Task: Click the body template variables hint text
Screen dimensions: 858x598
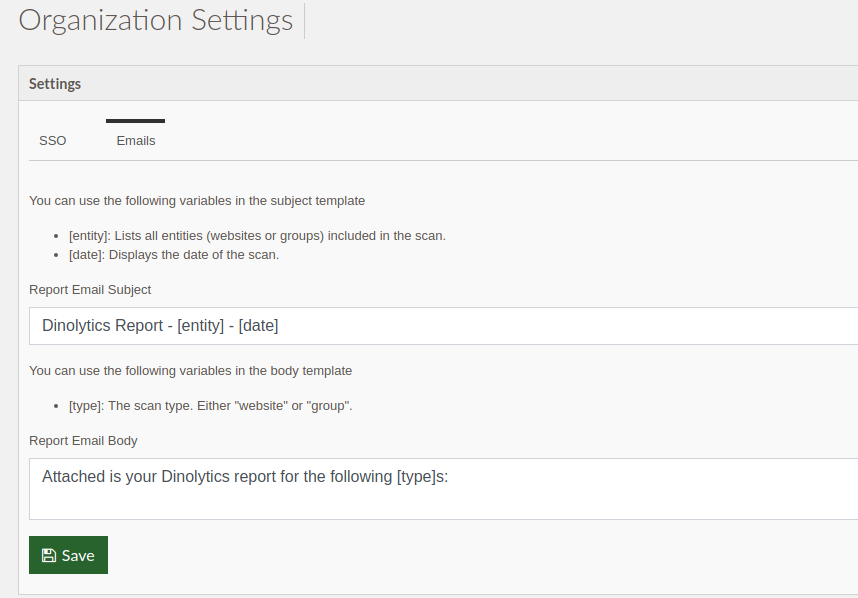Action: click(190, 371)
